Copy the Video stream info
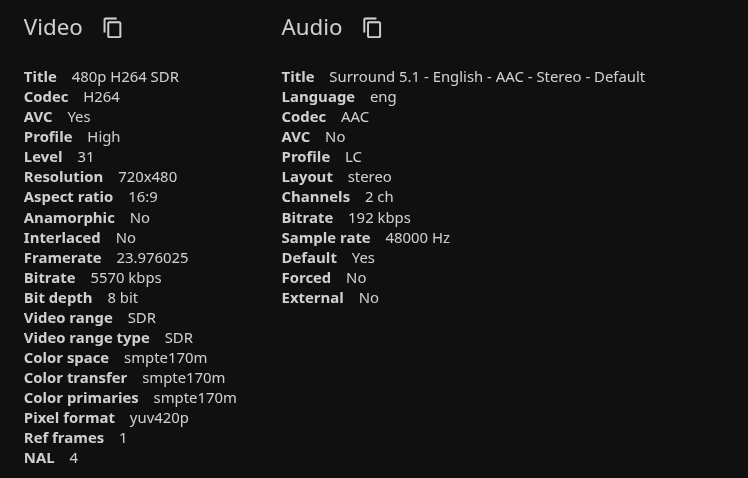748x478 pixels. 113,28
